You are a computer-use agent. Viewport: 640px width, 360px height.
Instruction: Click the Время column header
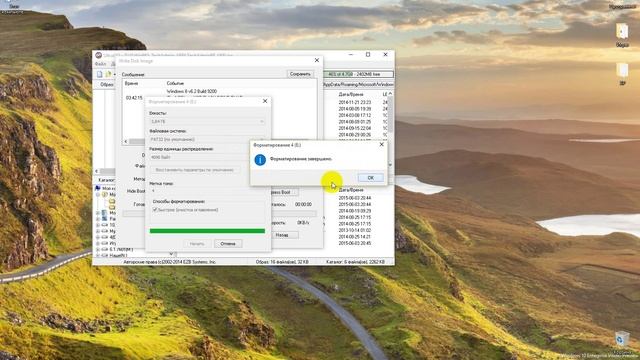pyautogui.click(x=131, y=83)
